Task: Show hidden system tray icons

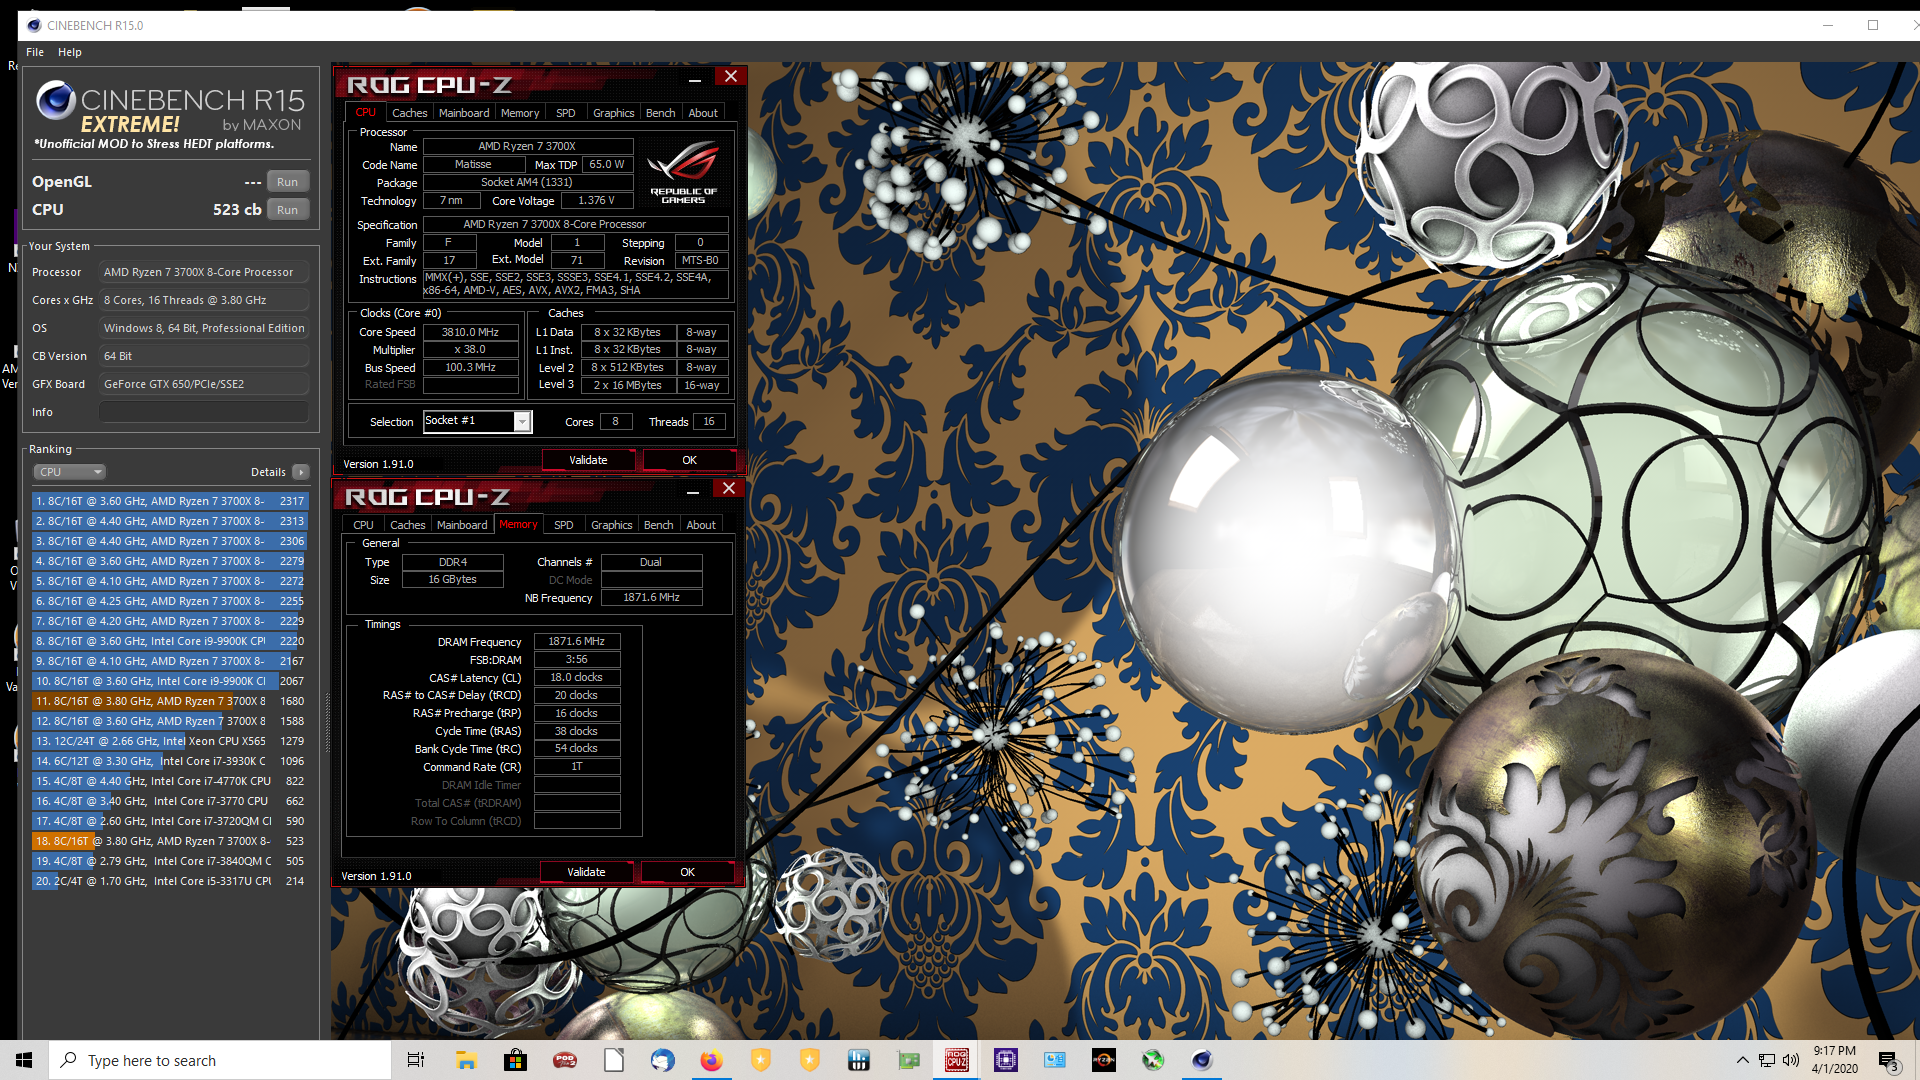Action: pyautogui.click(x=1743, y=1060)
